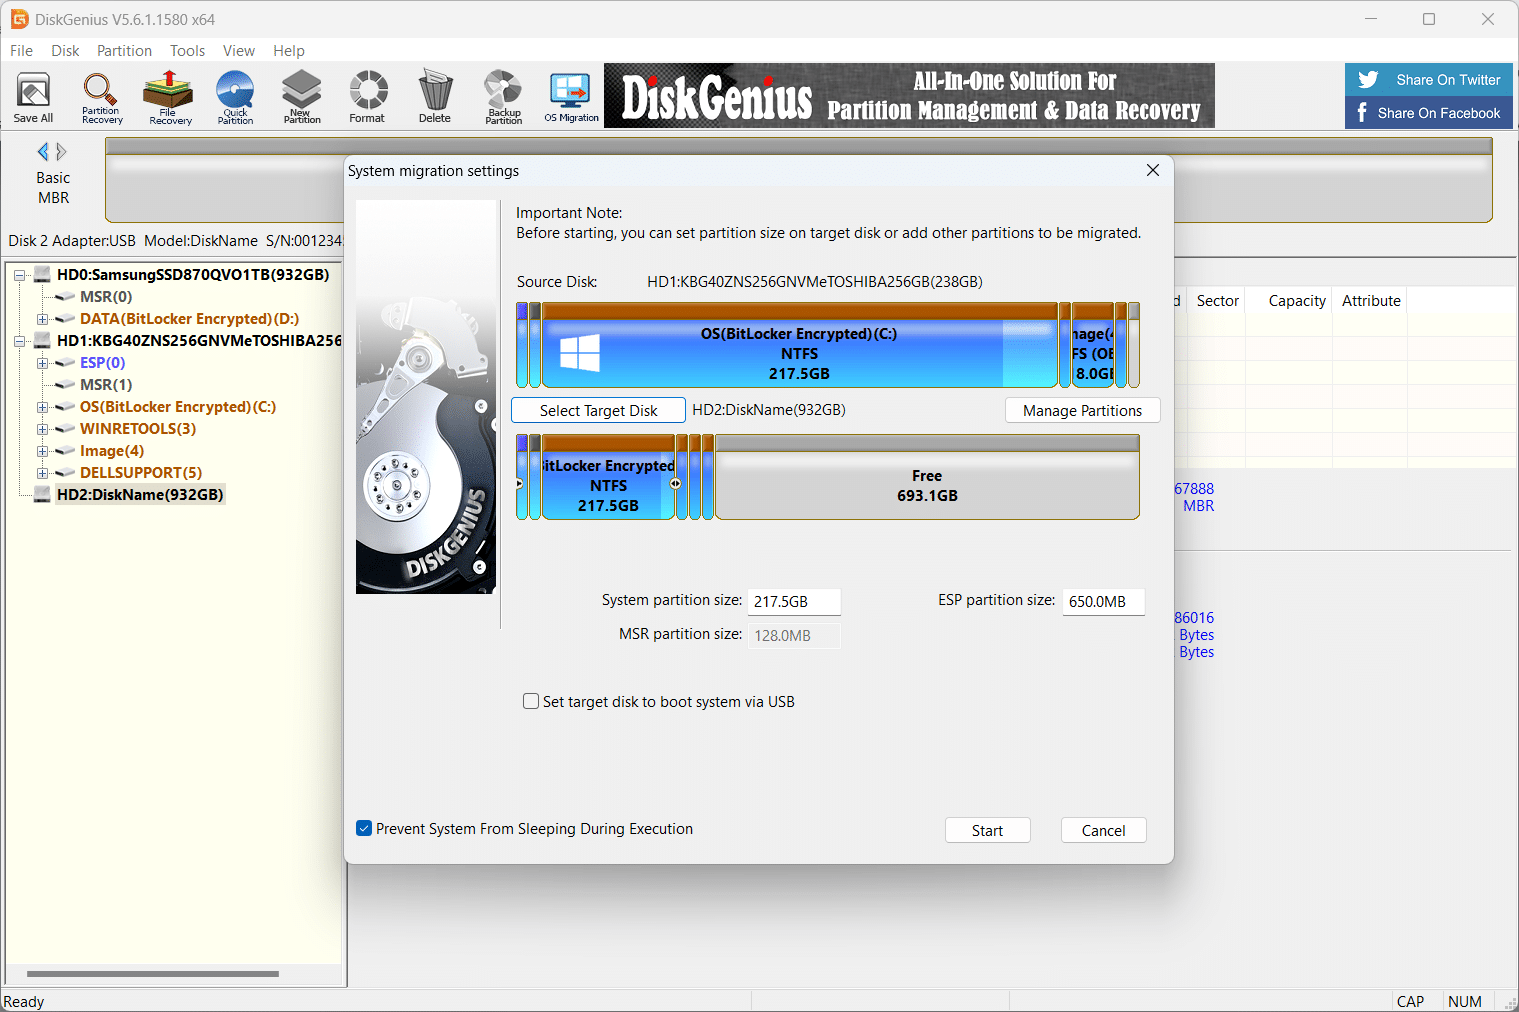The image size is (1519, 1012).
Task: Edit the ESP partition size field
Action: [x=1103, y=601]
